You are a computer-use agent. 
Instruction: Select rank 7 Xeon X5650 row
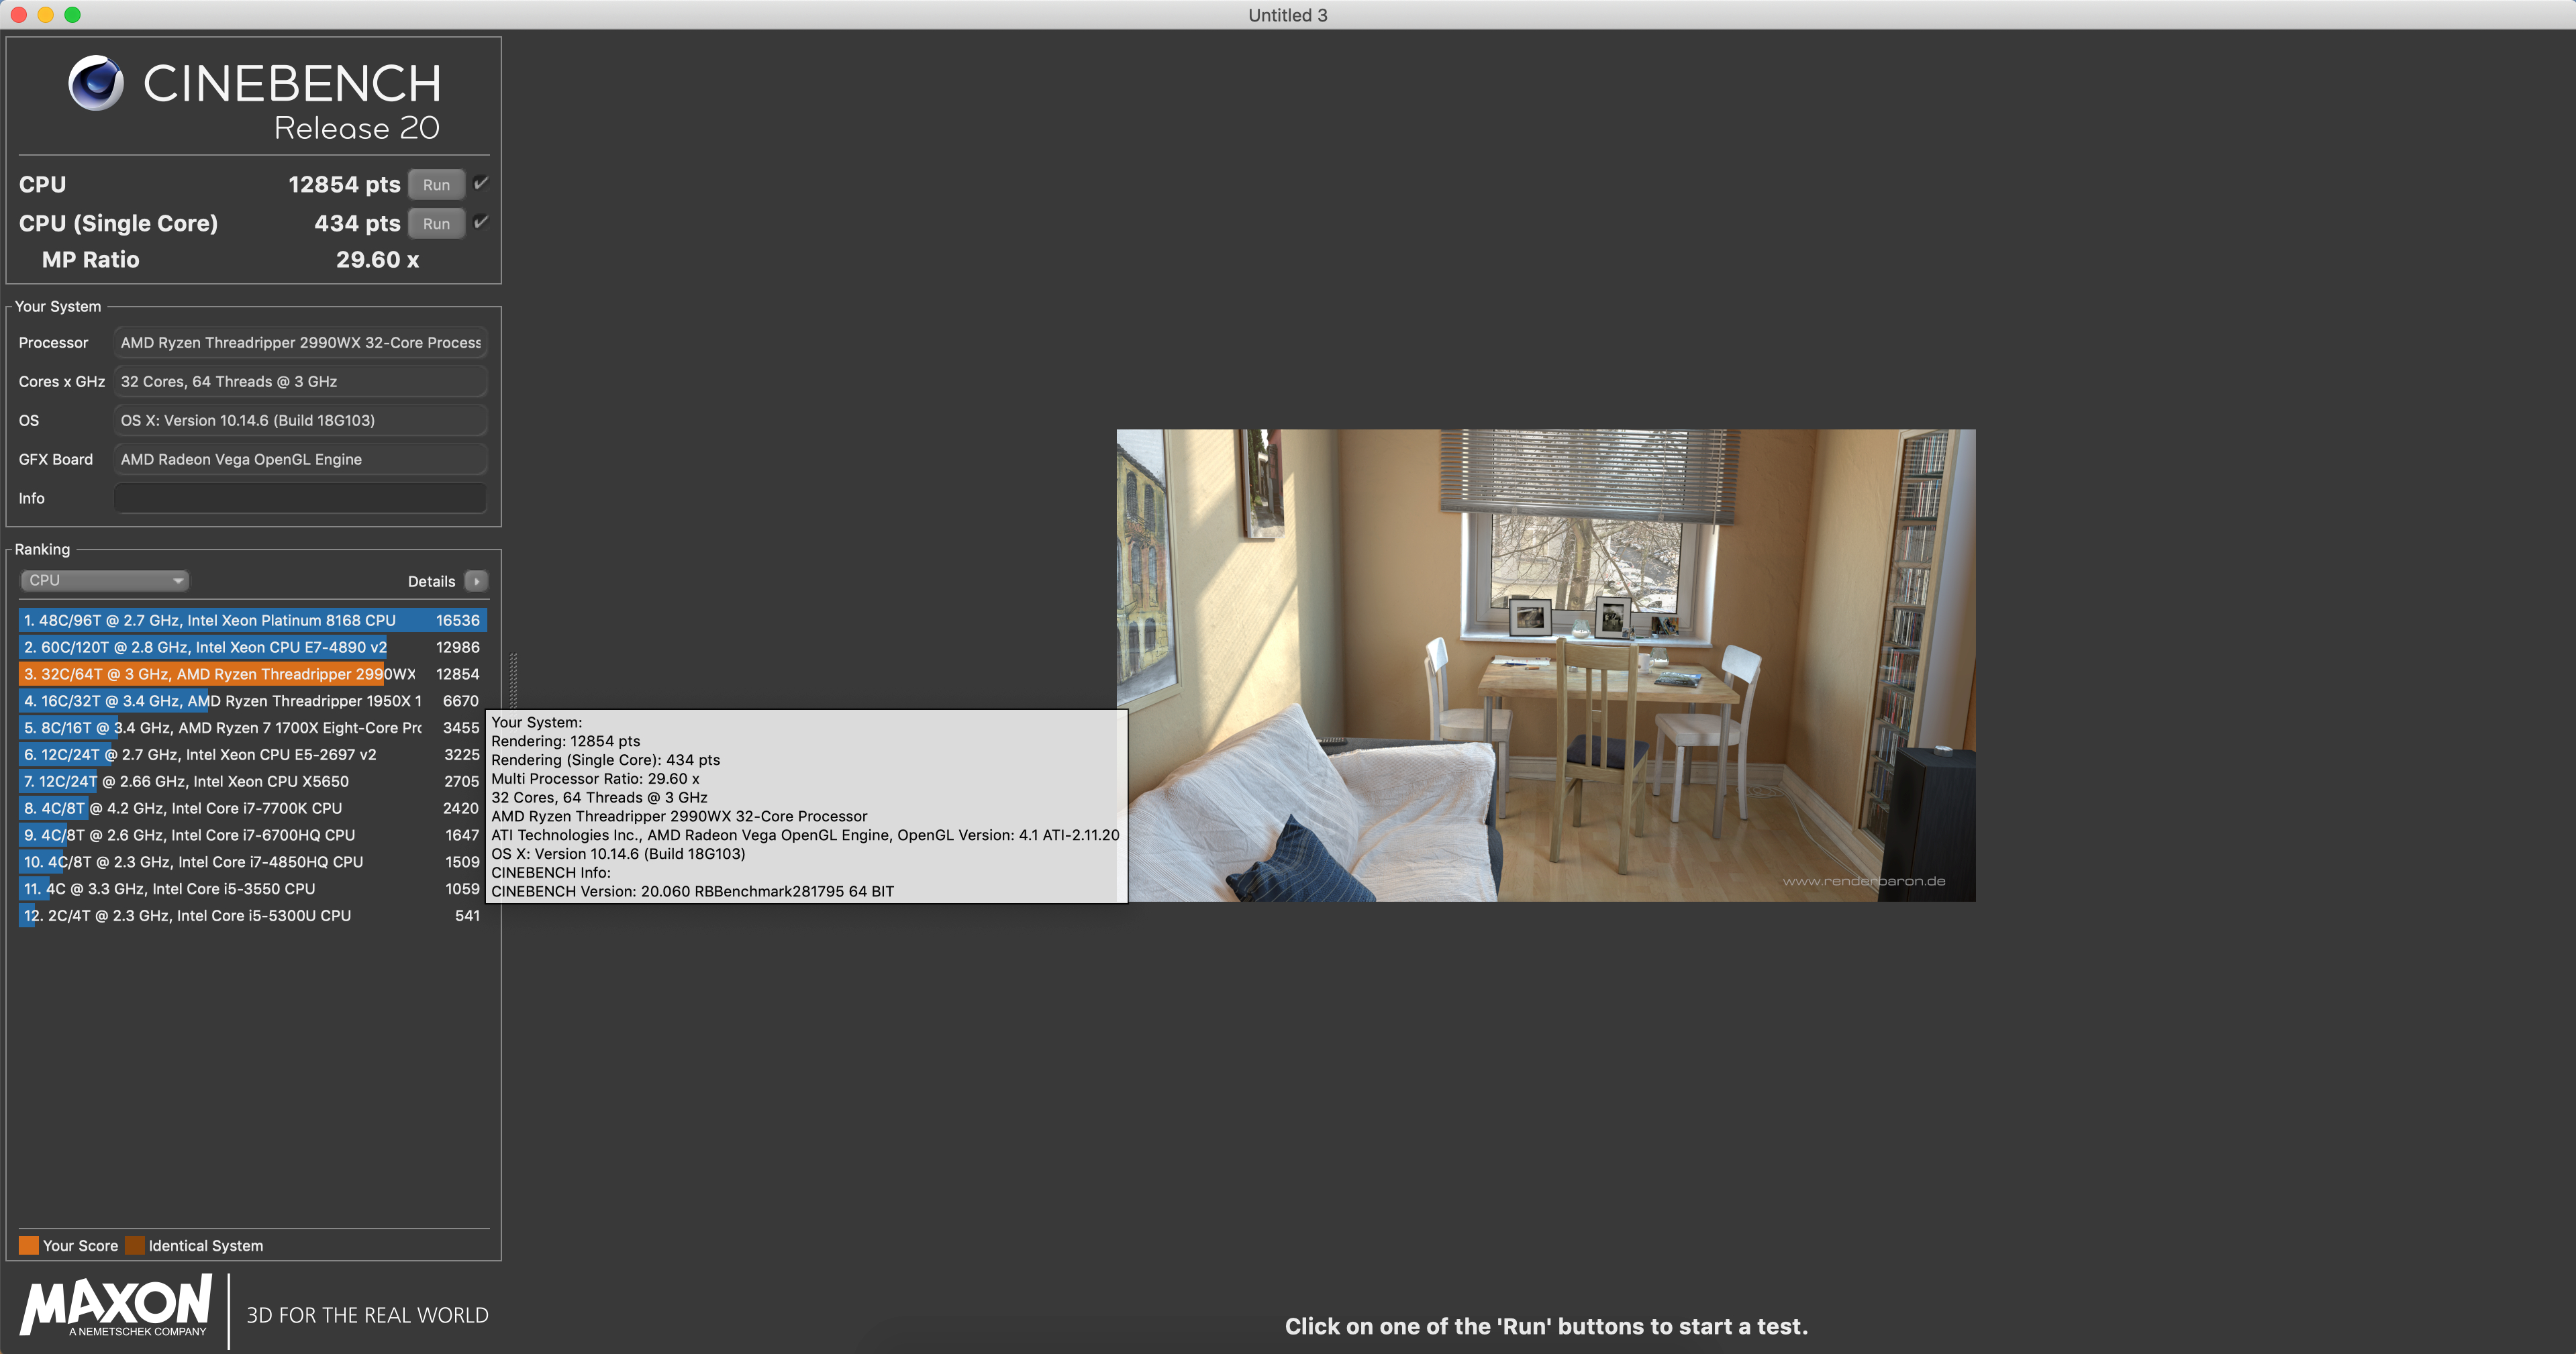point(253,782)
